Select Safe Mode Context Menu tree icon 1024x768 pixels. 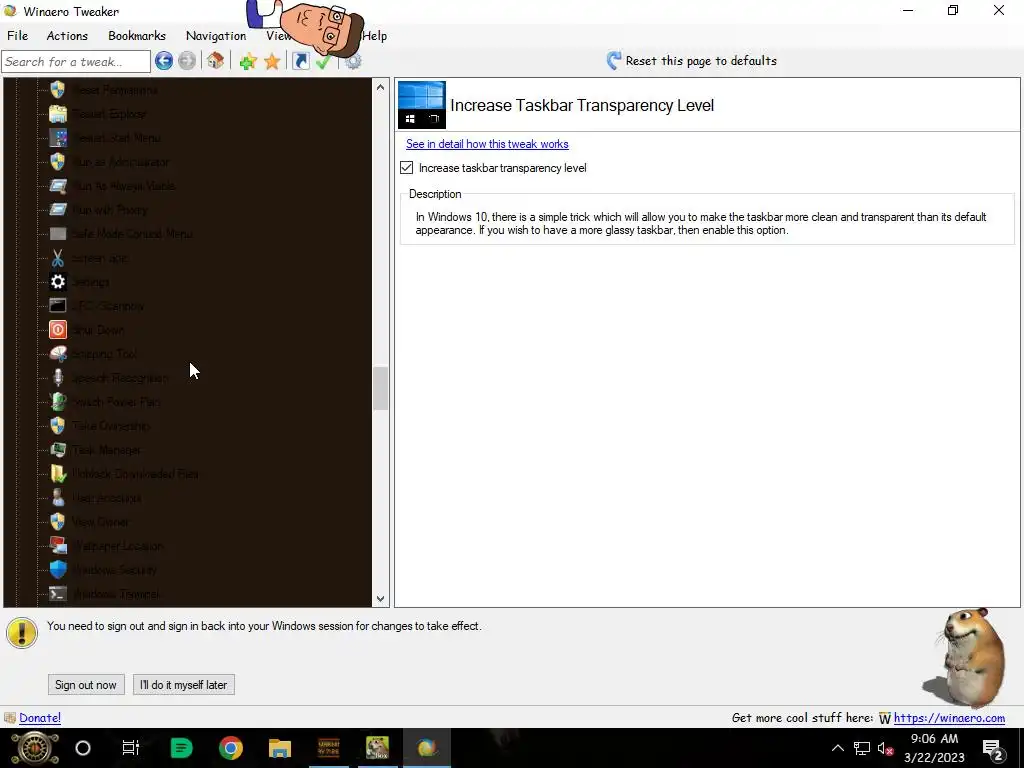click(58, 234)
